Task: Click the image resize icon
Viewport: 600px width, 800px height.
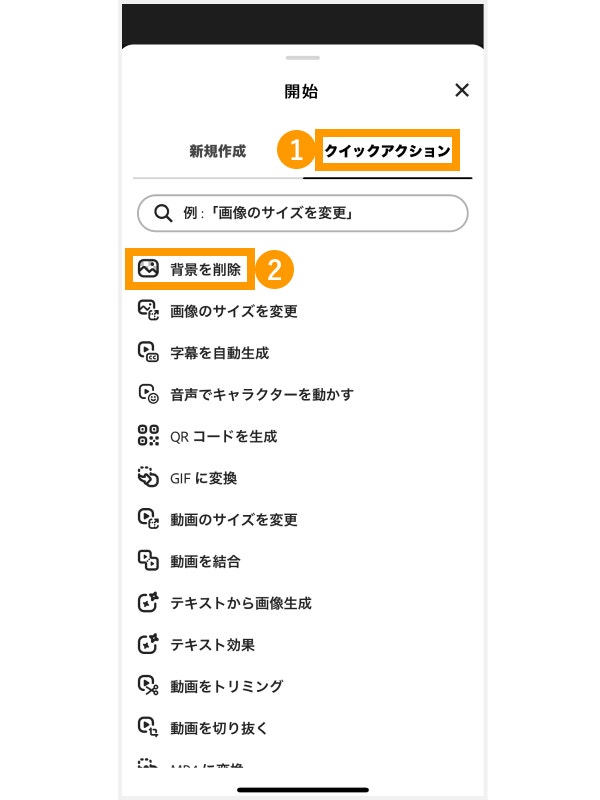Action: click(148, 311)
